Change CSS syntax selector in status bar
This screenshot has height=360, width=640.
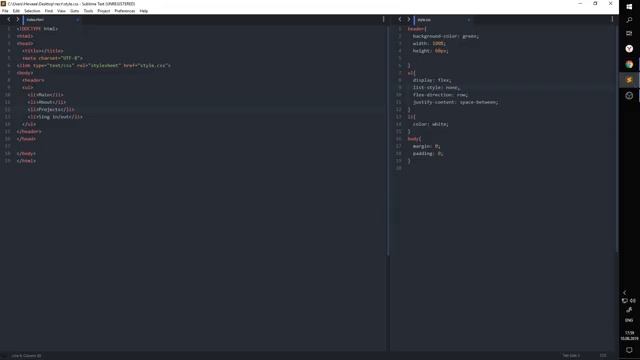[x=603, y=356]
